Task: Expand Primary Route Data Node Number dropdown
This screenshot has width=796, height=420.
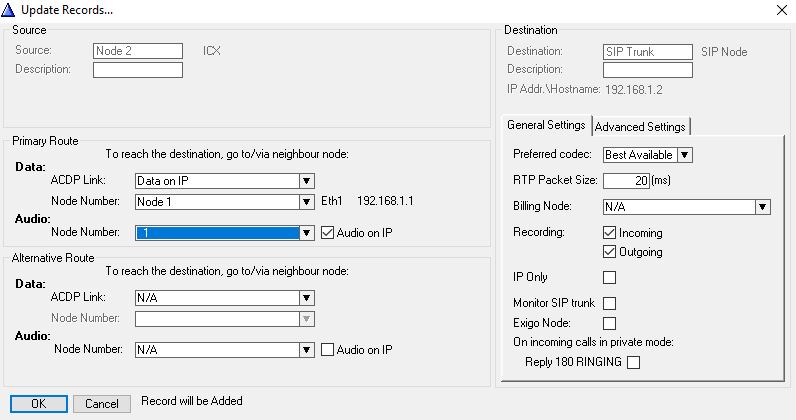Action: (306, 202)
